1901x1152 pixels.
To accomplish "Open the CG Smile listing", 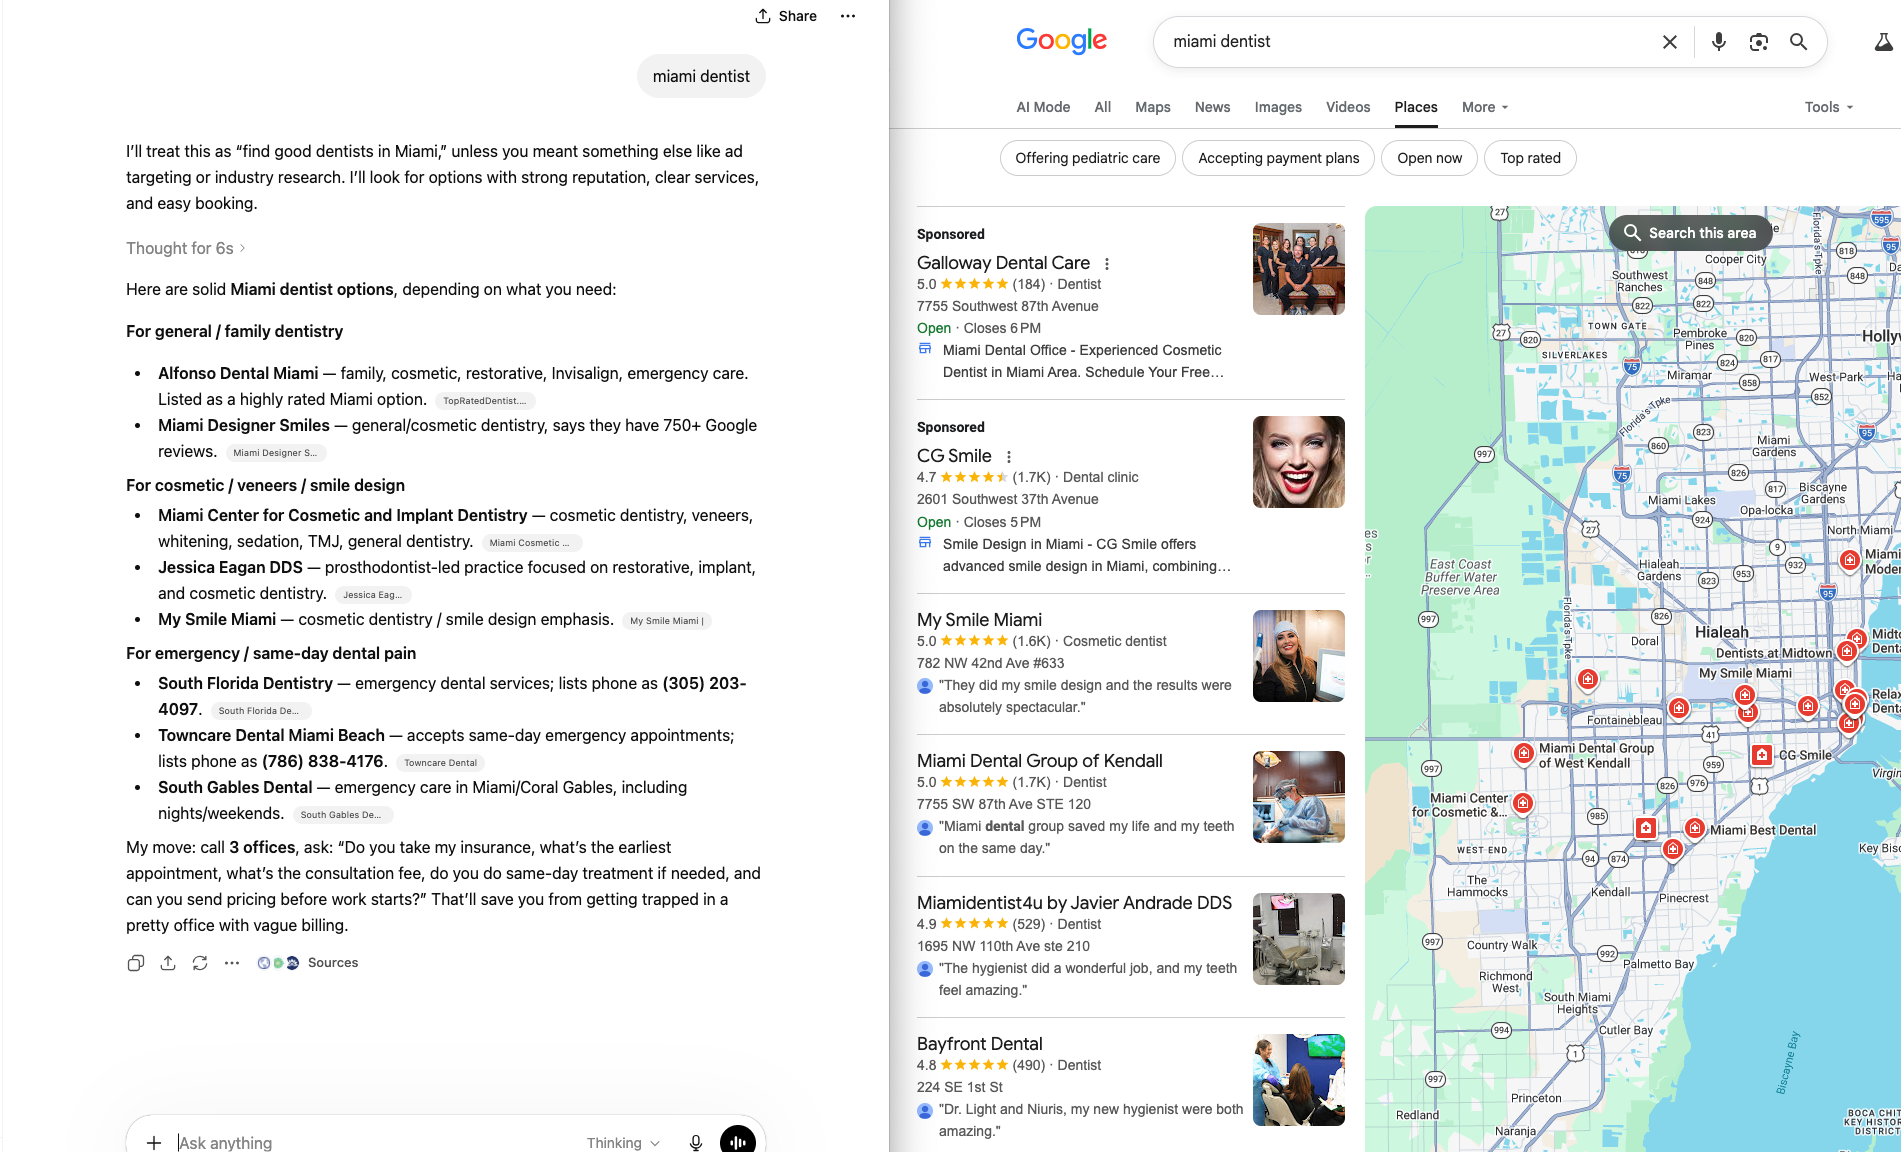I will click(x=954, y=456).
